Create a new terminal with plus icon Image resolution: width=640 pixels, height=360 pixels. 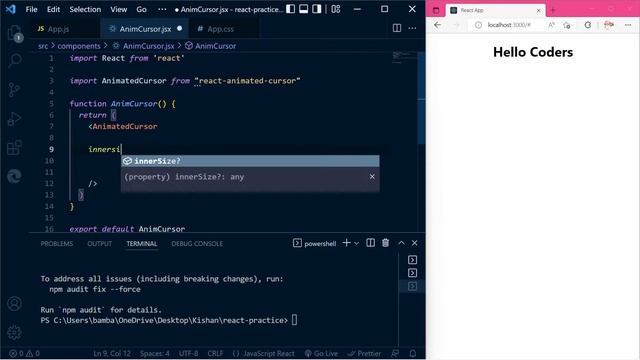[x=346, y=243]
